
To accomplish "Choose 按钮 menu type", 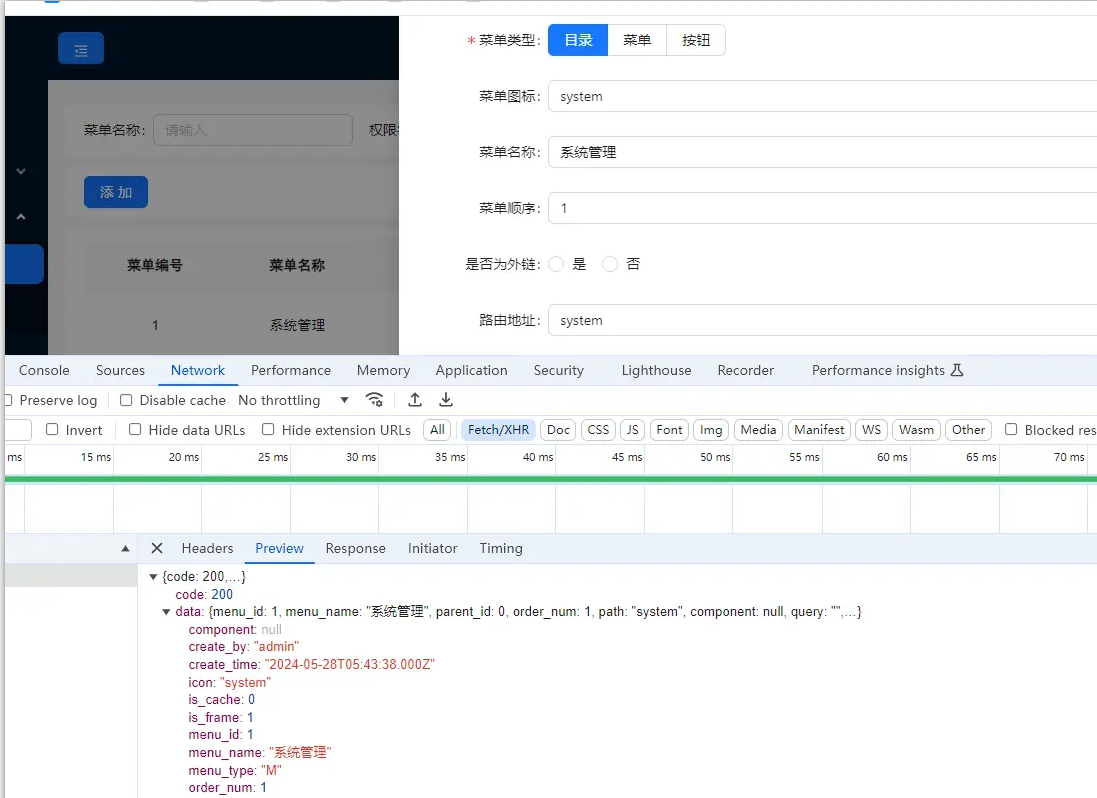I will [695, 41].
